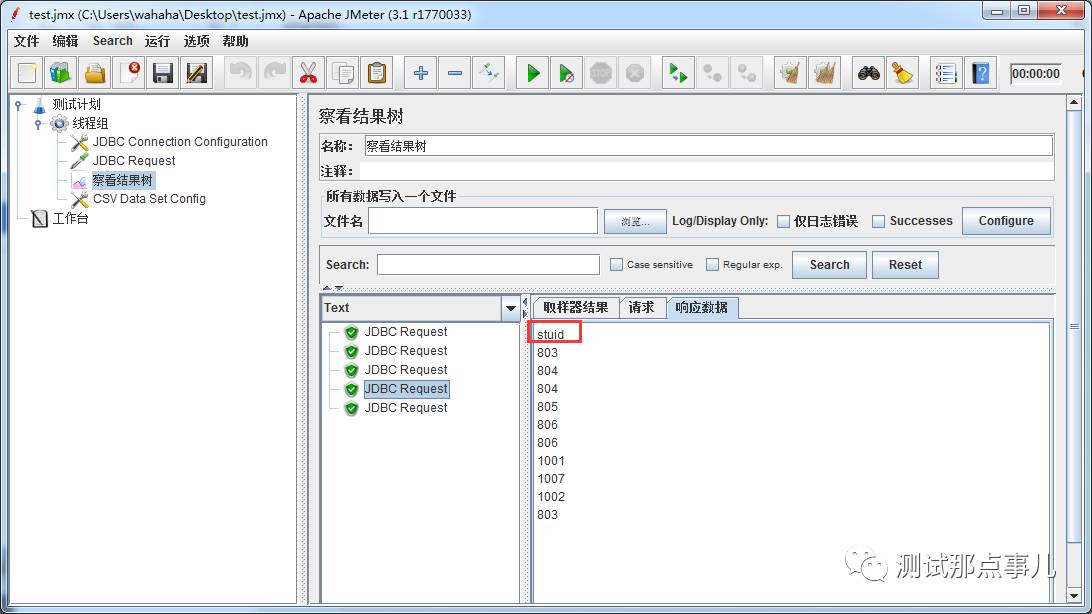Collapse all tree nodes with minus icon

(455, 73)
